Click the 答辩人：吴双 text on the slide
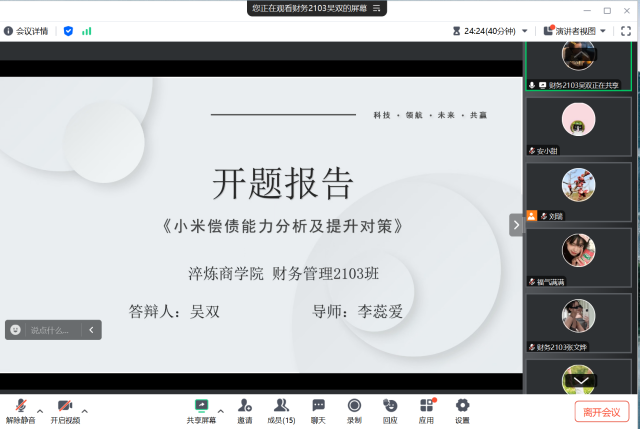The width and height of the screenshot is (640, 429). (174, 311)
